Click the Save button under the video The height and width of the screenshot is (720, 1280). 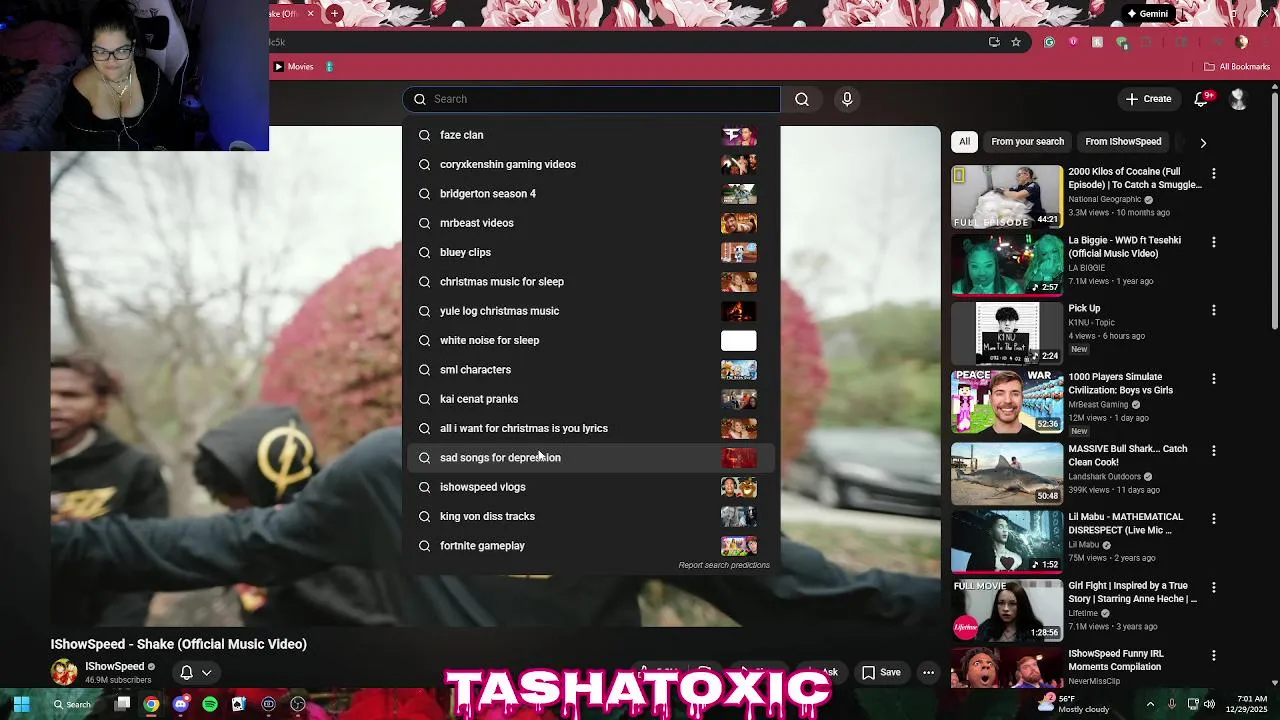881,672
